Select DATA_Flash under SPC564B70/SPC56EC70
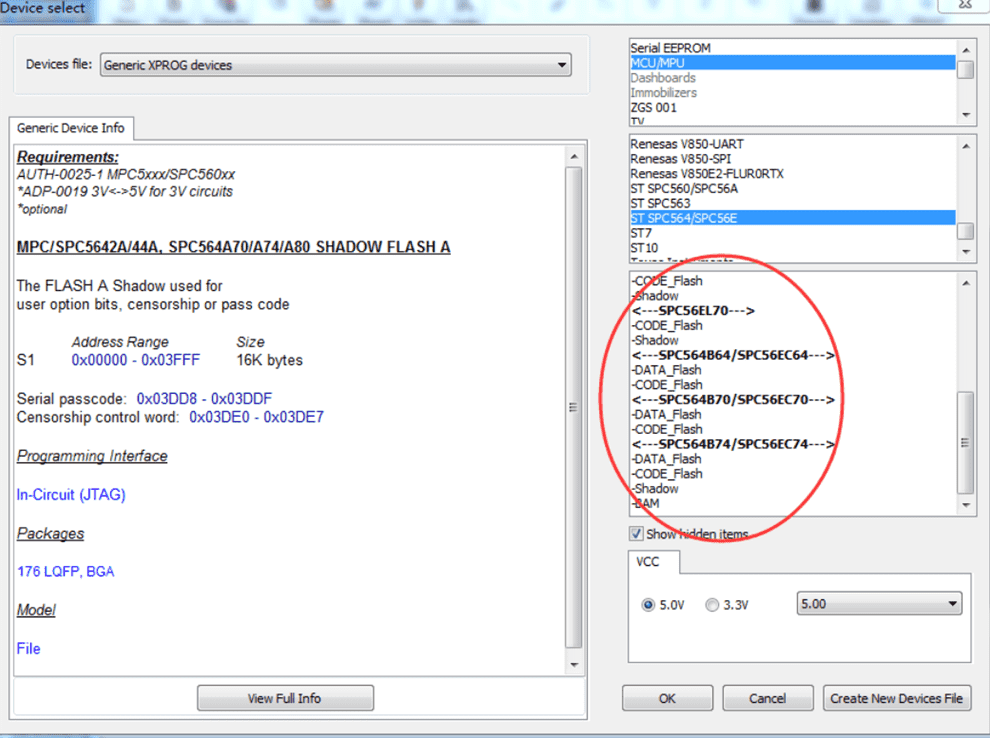Image resolution: width=990 pixels, height=738 pixels. point(792,415)
